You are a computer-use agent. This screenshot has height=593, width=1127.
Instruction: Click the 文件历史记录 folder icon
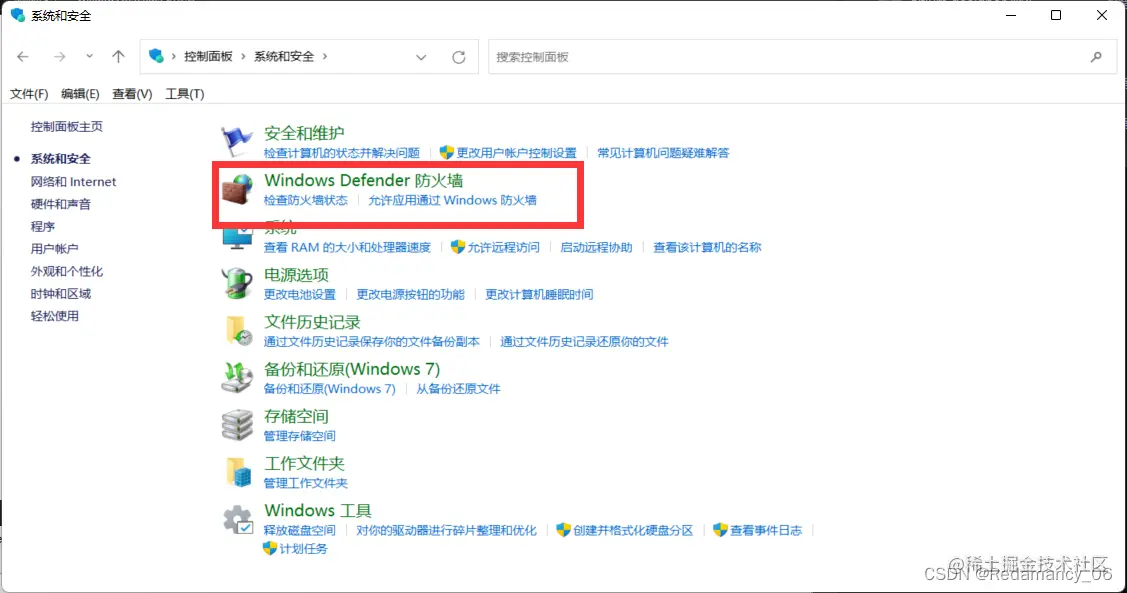(238, 330)
